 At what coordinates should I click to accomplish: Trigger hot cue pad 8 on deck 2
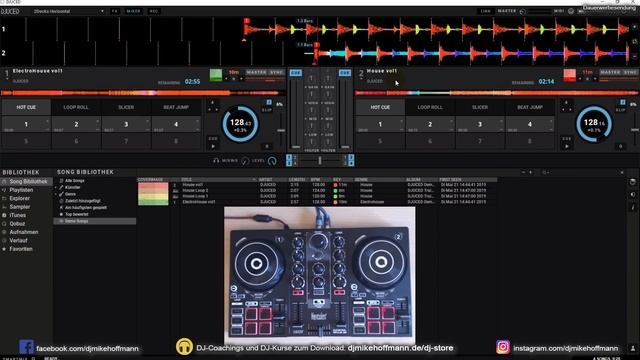point(530,141)
